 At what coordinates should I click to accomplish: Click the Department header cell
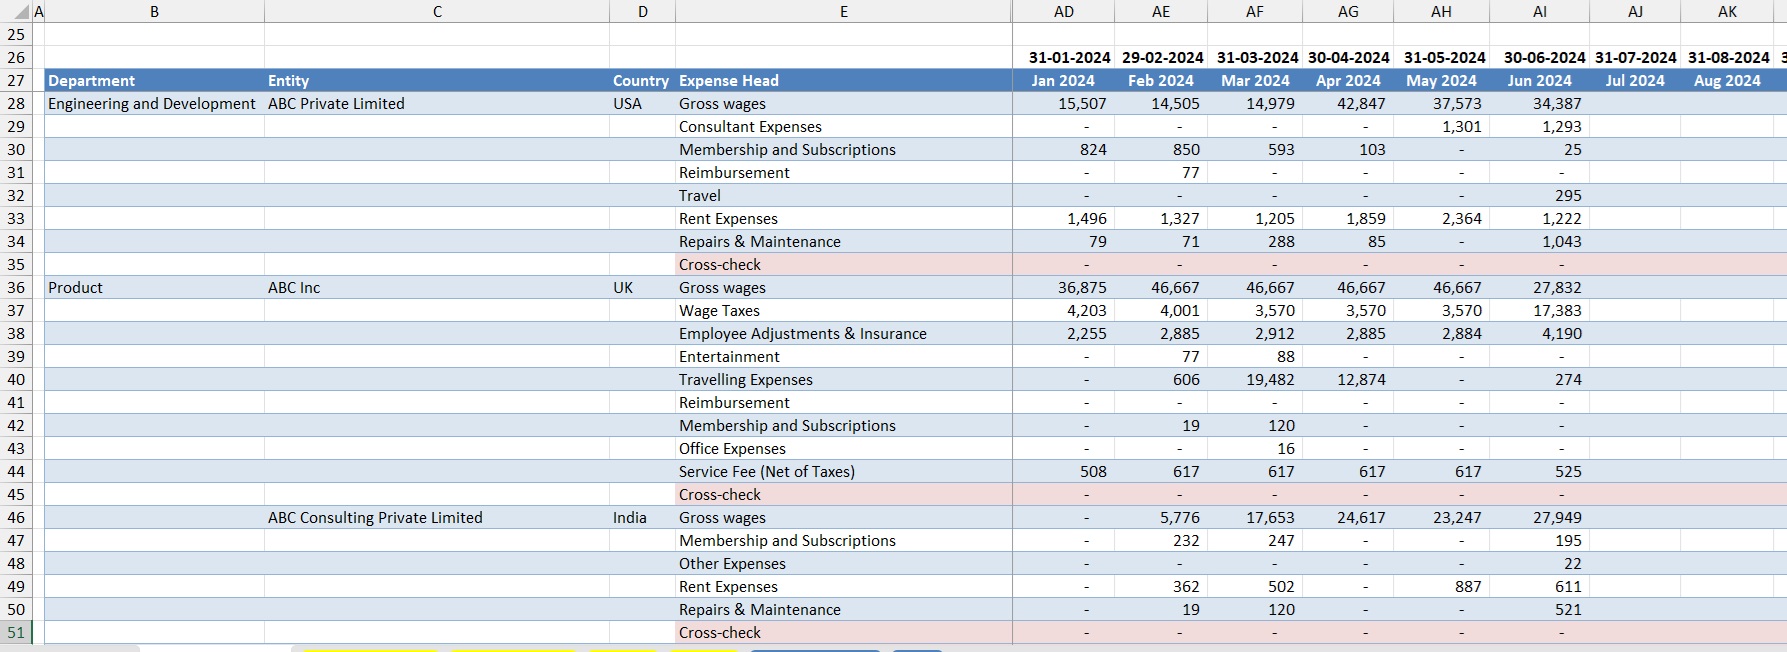click(x=92, y=81)
